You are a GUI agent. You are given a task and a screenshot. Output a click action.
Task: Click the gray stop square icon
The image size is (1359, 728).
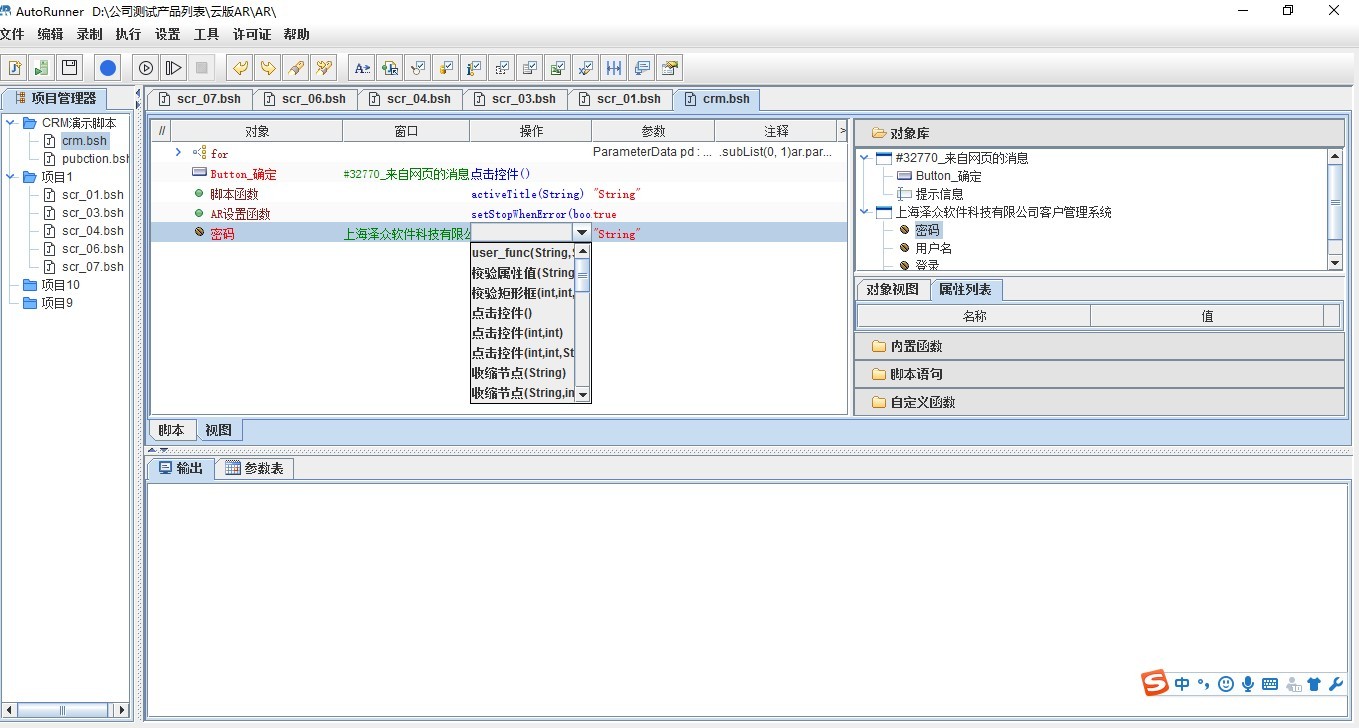[202, 68]
